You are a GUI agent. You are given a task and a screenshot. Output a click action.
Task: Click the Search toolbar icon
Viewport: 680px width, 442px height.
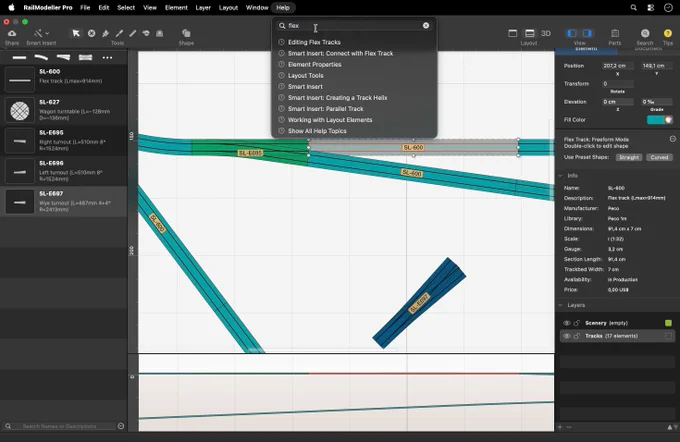point(645,33)
